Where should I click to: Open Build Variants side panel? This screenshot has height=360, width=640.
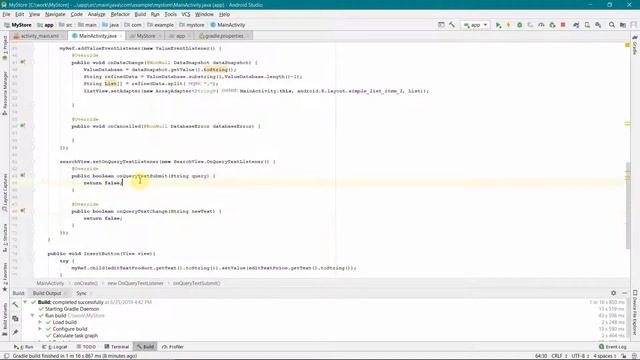5,319
